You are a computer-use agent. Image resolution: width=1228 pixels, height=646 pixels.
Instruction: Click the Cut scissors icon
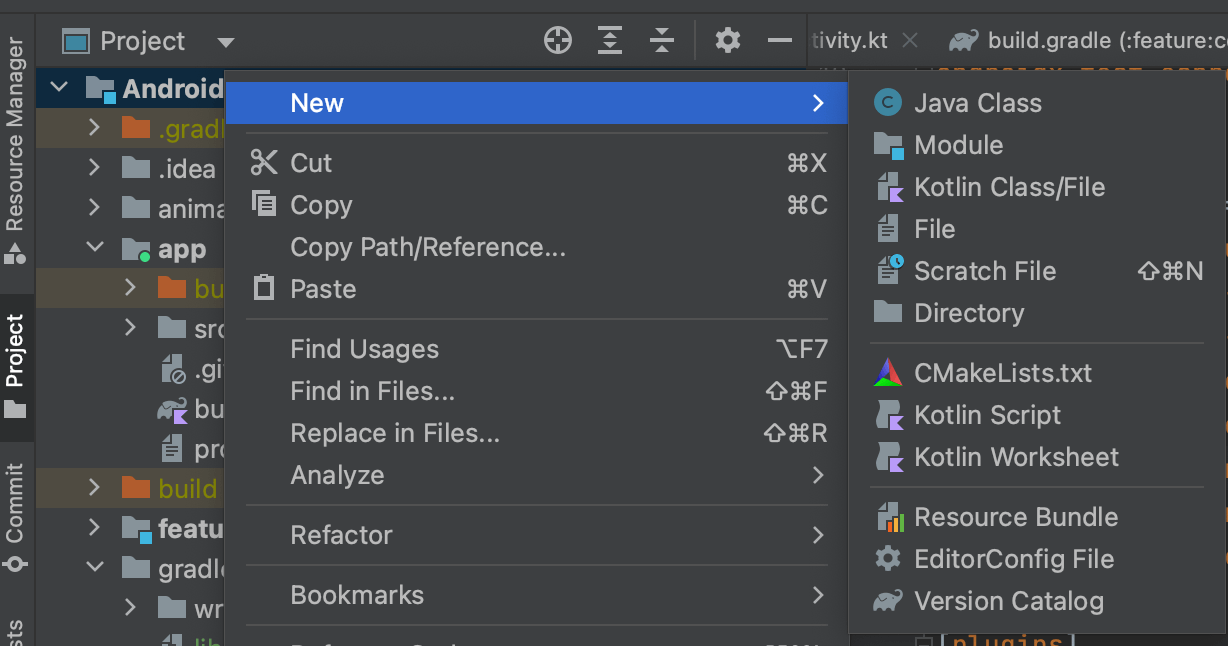(x=264, y=163)
